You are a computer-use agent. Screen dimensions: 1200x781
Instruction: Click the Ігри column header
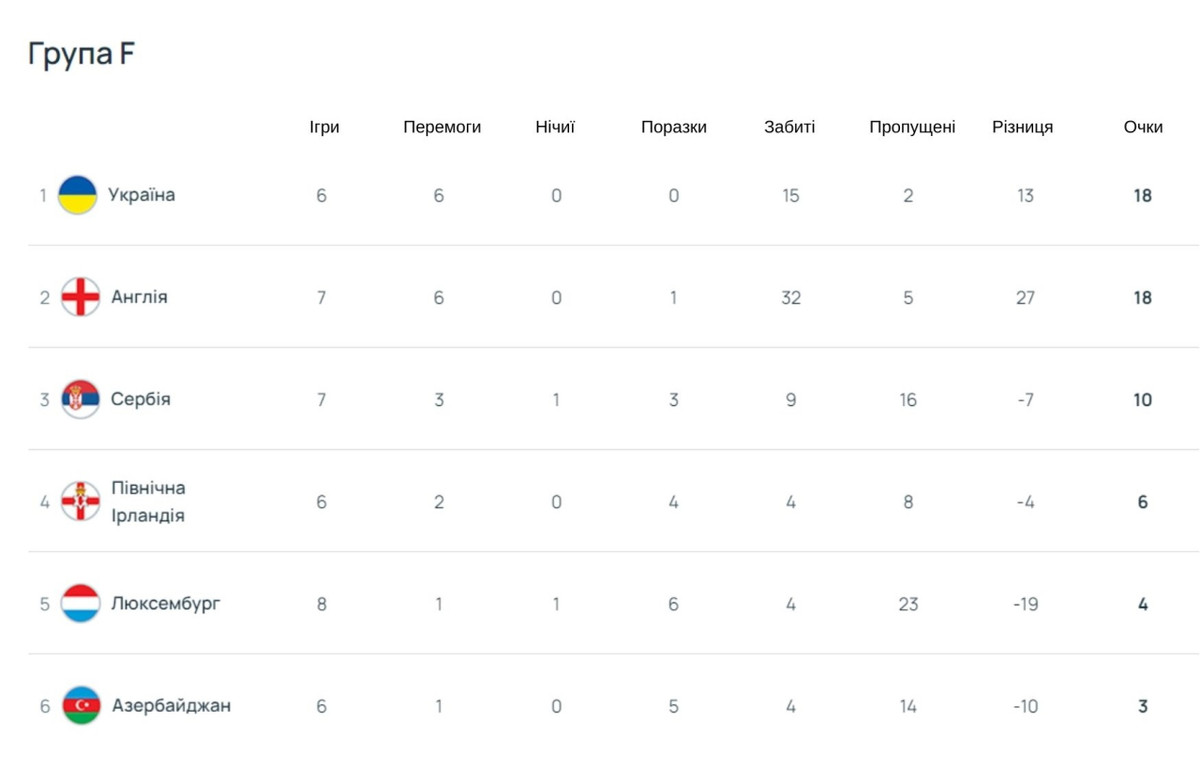[x=324, y=127]
